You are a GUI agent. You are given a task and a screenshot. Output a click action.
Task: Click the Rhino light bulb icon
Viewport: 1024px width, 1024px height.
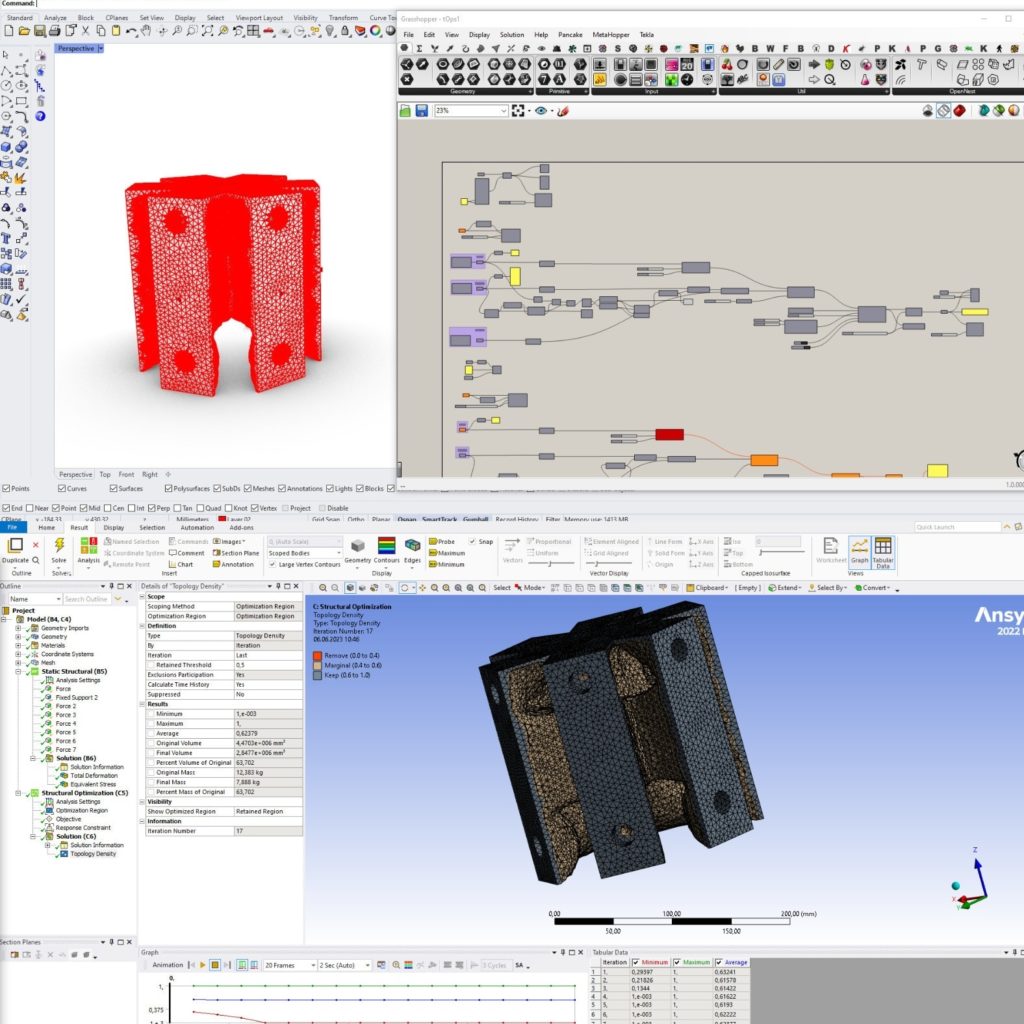pyautogui.click(x=330, y=31)
